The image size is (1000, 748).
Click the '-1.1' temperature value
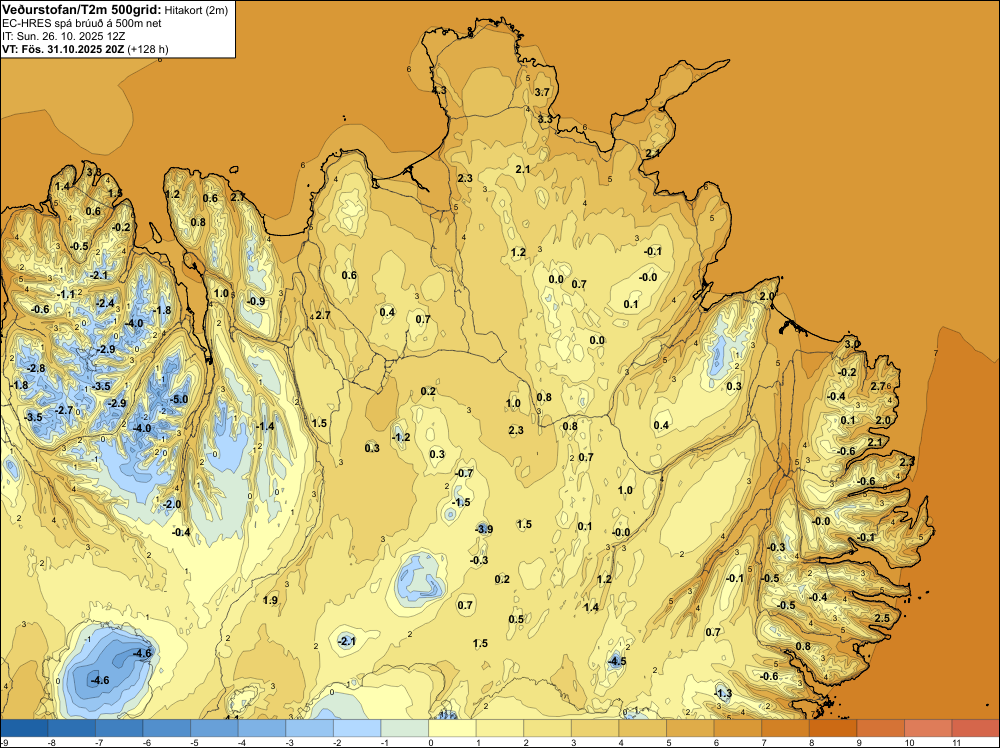[65, 295]
